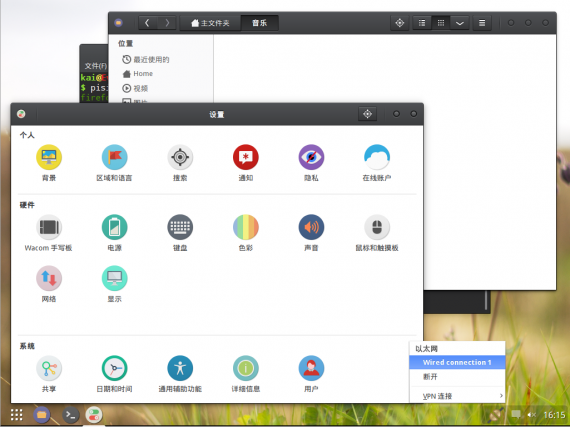Click the network tray icon

click(495, 414)
